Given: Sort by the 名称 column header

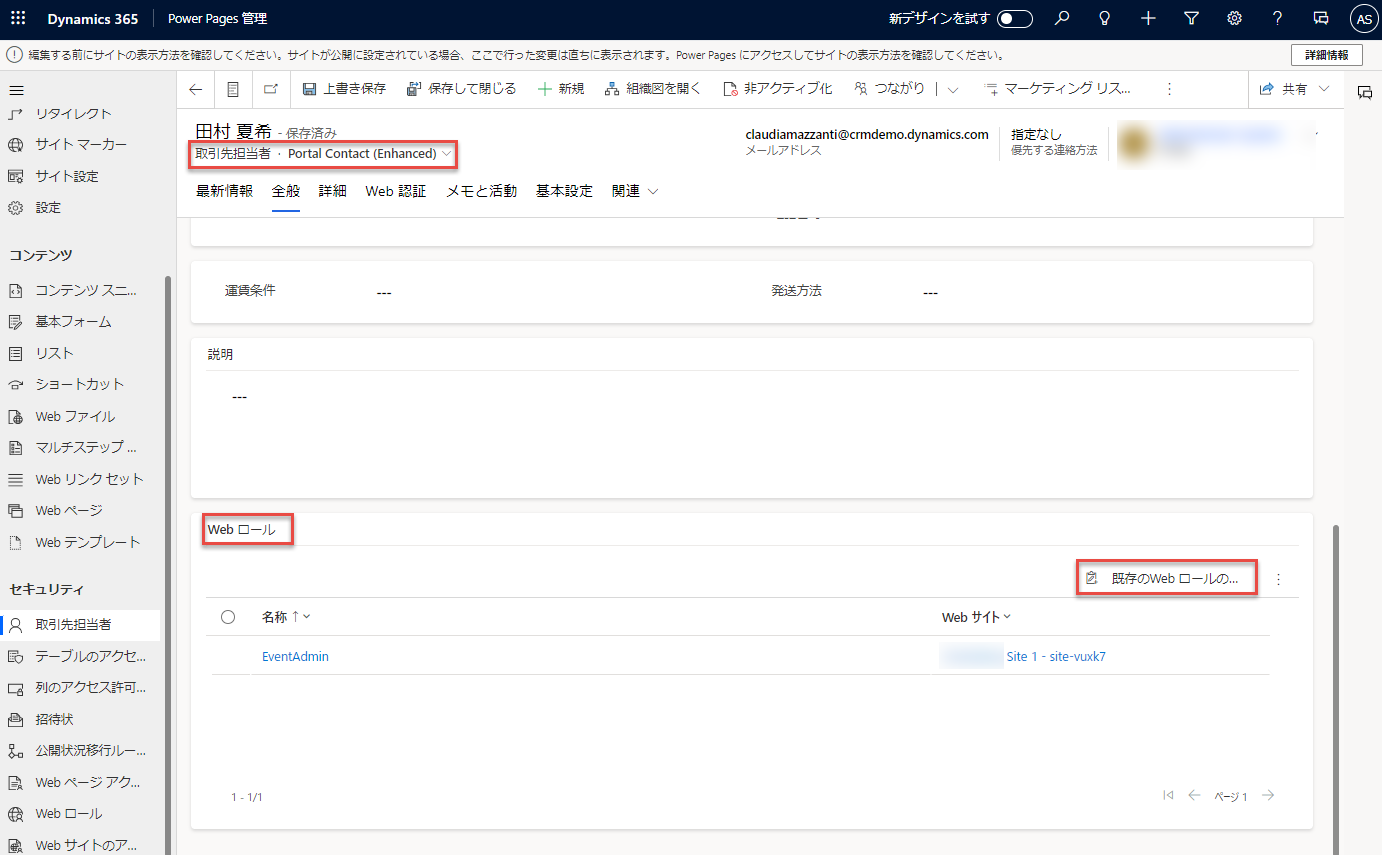Looking at the screenshot, I should pyautogui.click(x=286, y=617).
